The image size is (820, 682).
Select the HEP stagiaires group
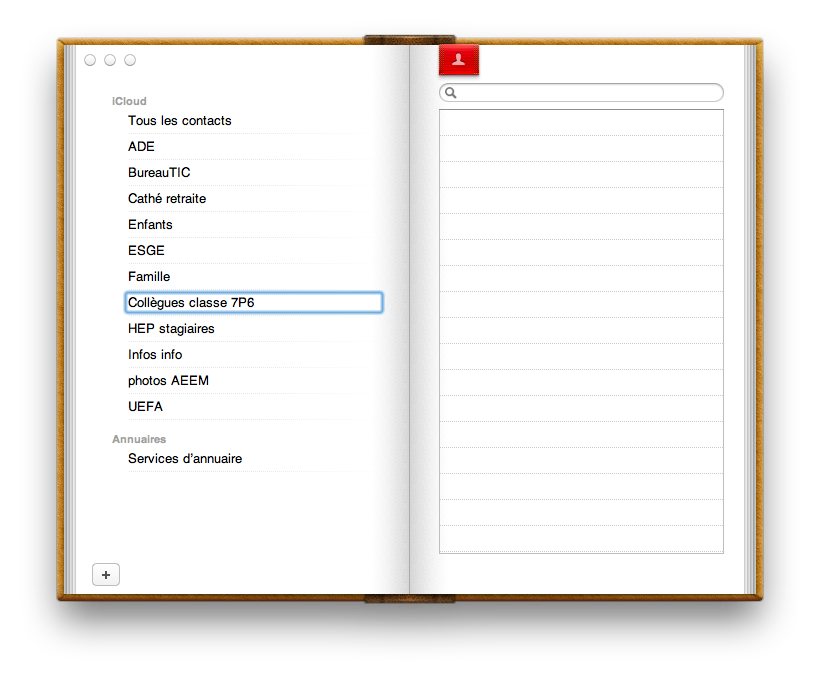coord(171,329)
